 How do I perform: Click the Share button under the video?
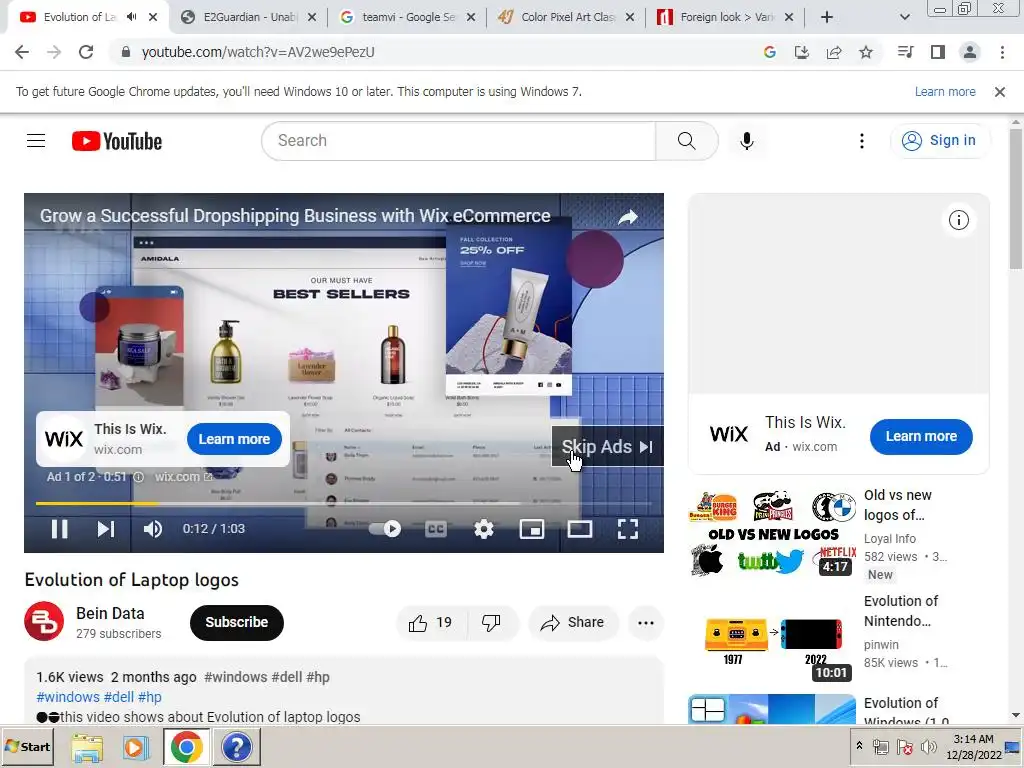pyautogui.click(x=572, y=622)
